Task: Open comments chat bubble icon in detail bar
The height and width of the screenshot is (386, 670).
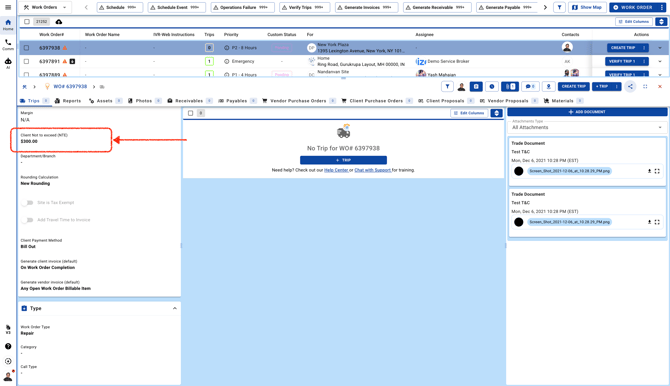Action: (x=530, y=86)
